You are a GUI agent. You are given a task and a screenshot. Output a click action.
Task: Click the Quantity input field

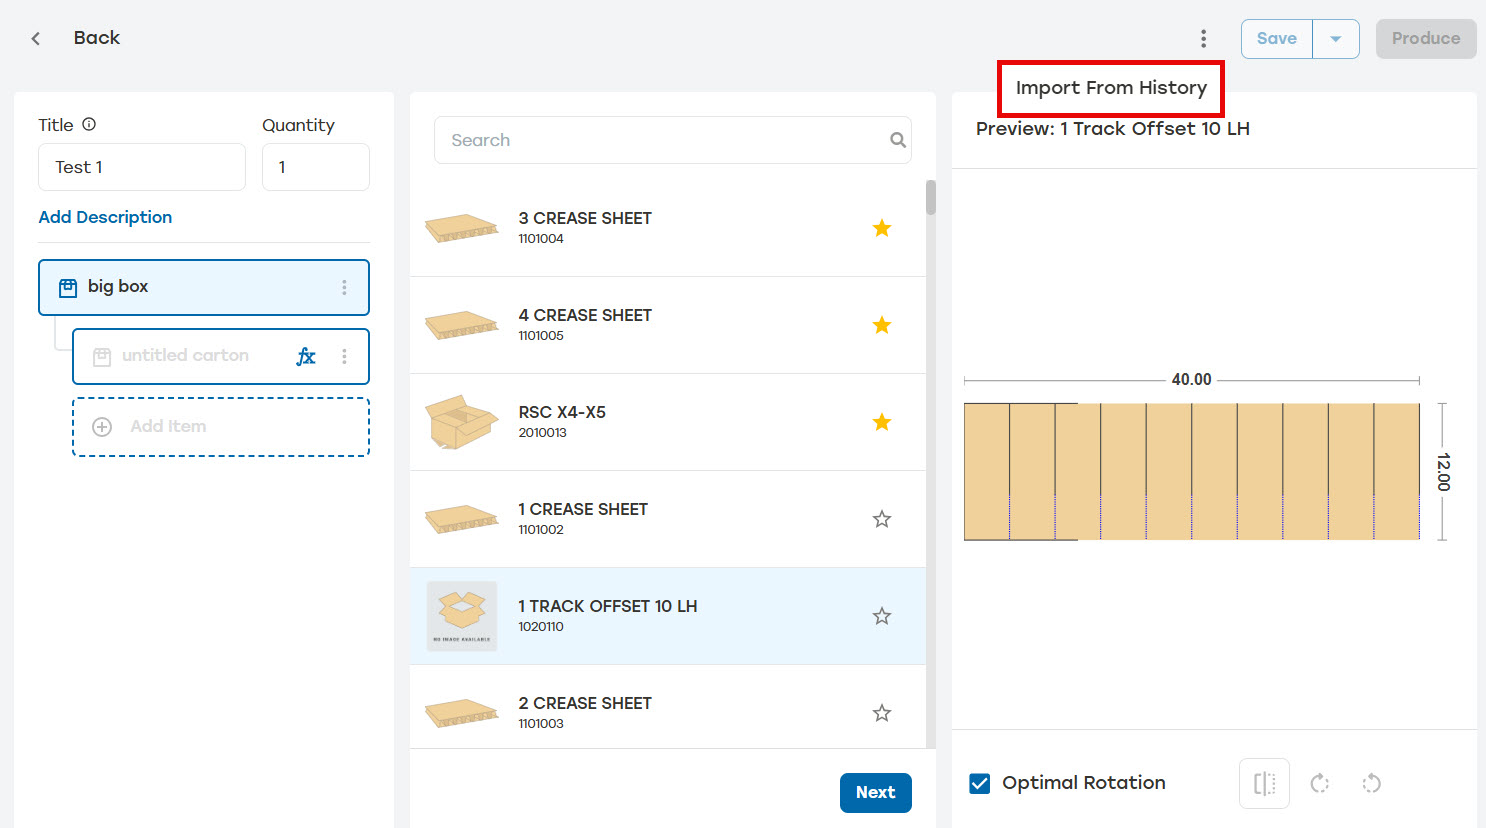[x=316, y=167]
